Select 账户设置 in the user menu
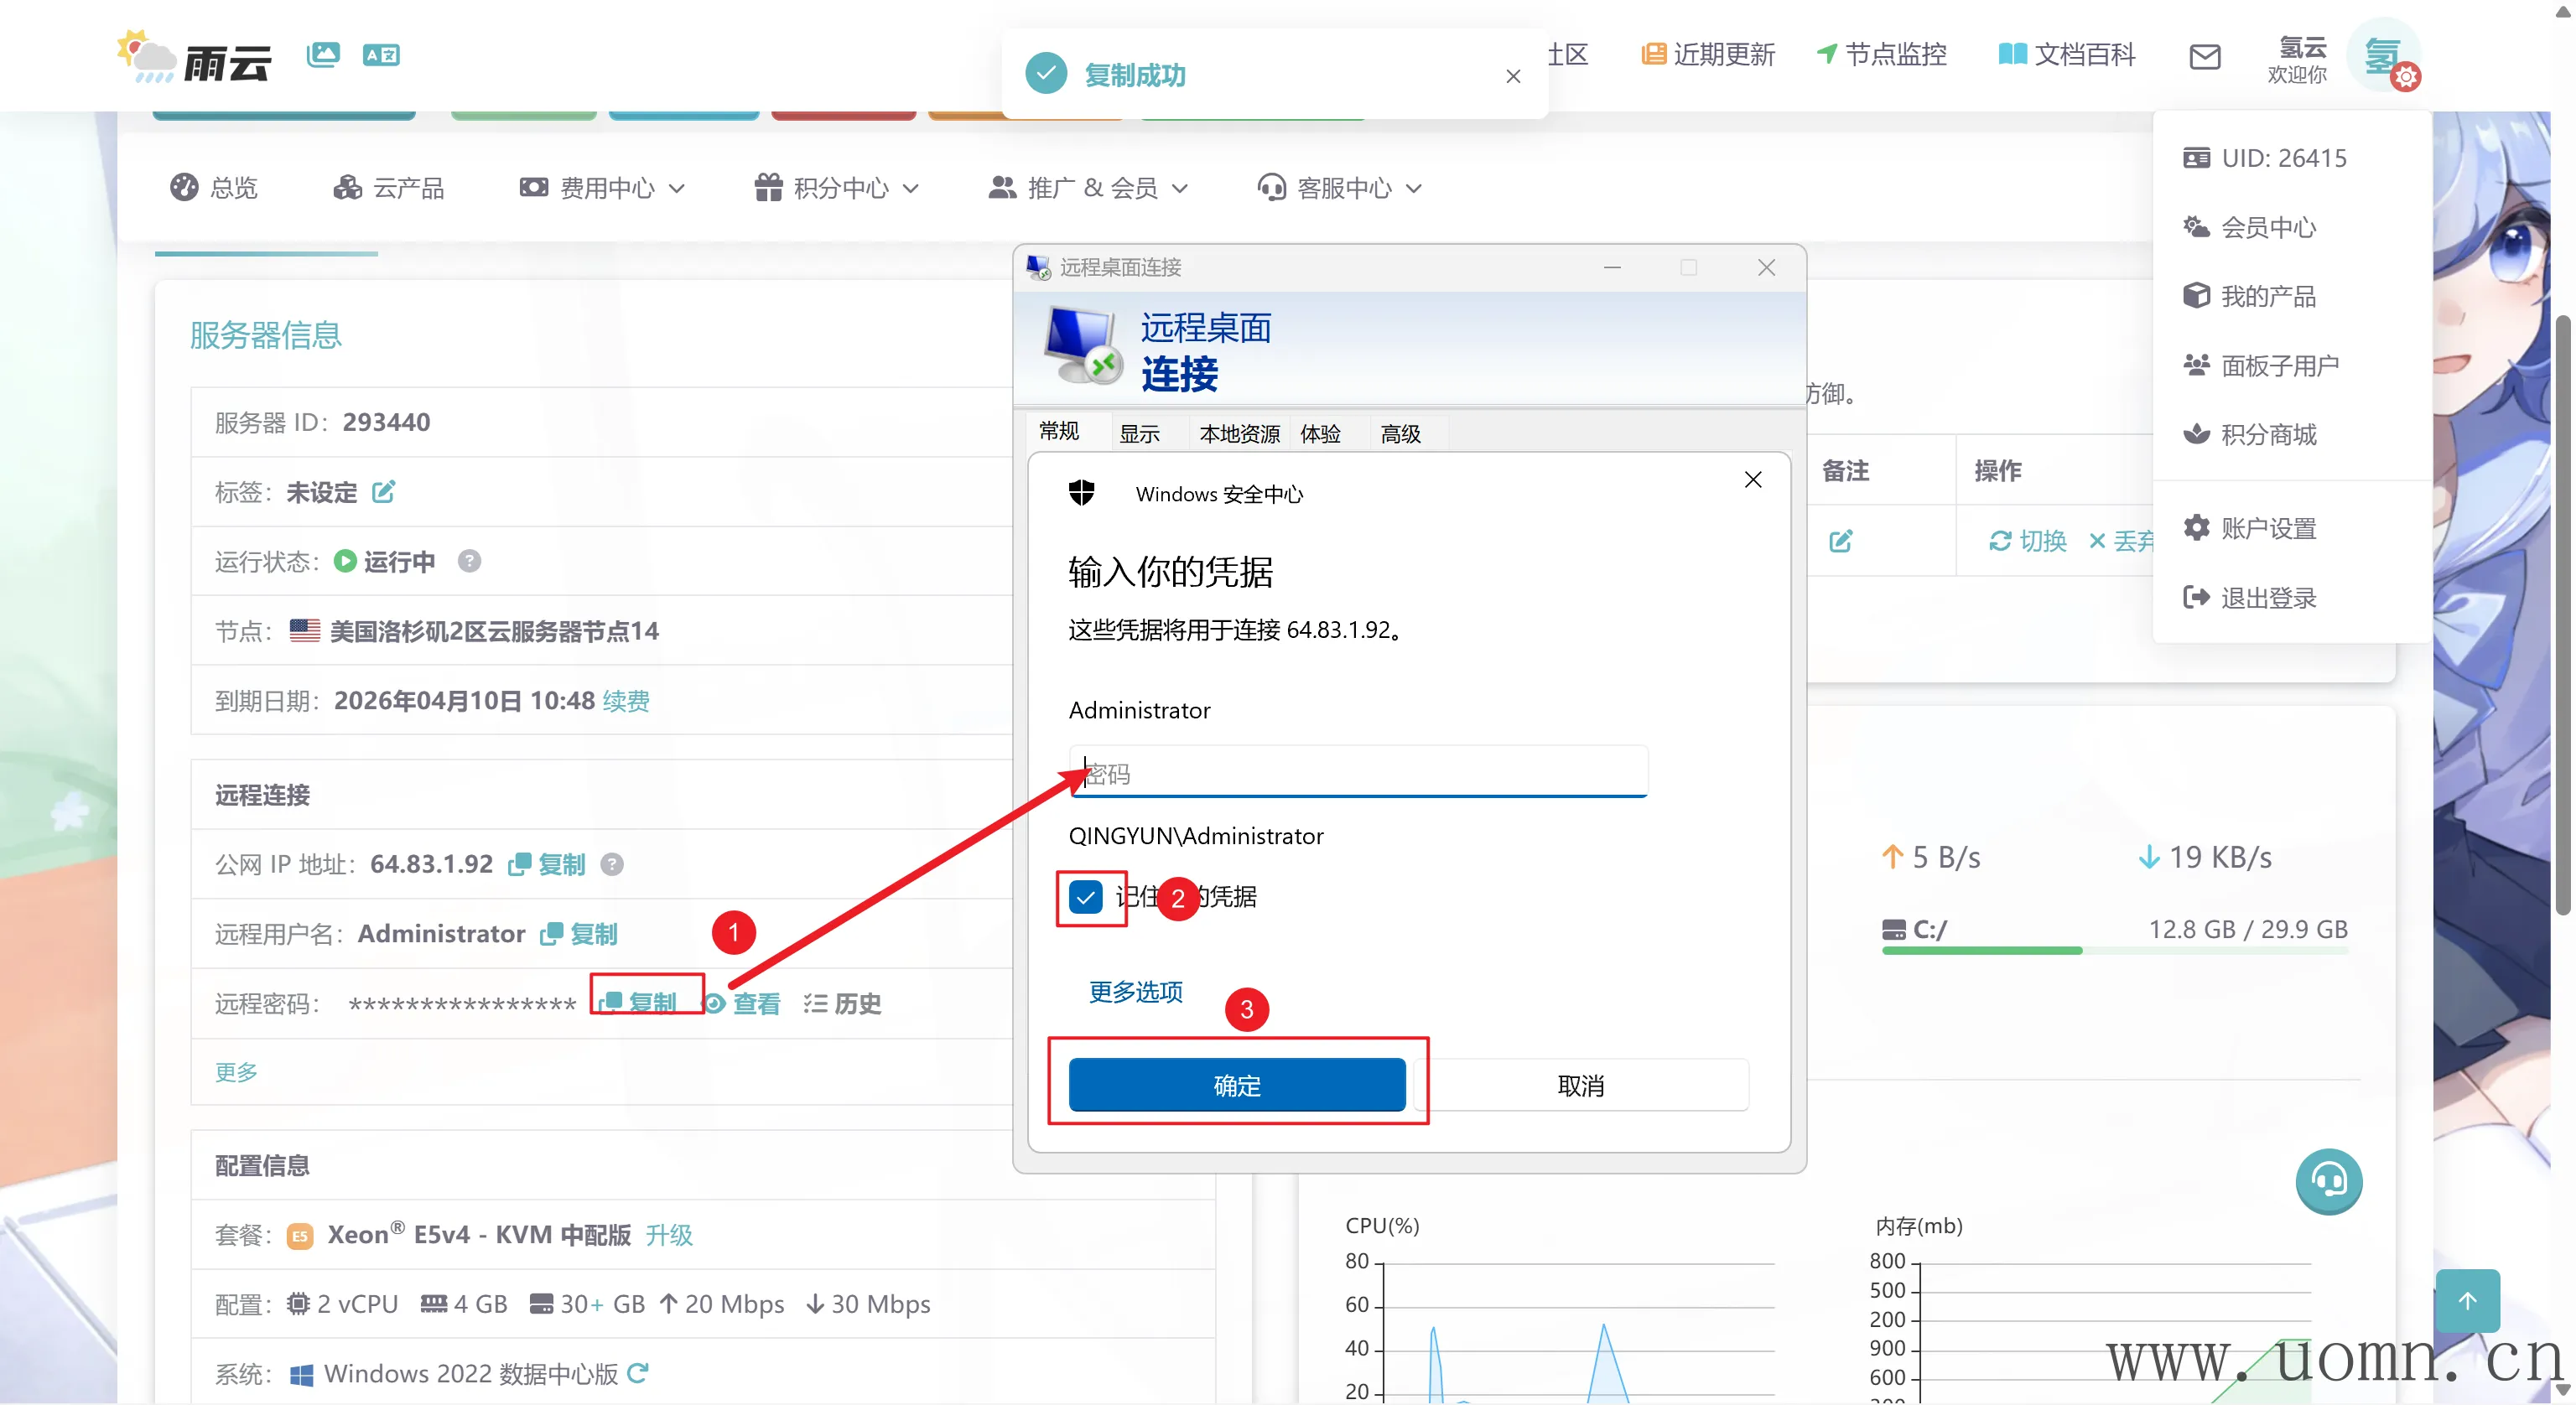The width and height of the screenshot is (2576, 1405). click(x=2268, y=528)
